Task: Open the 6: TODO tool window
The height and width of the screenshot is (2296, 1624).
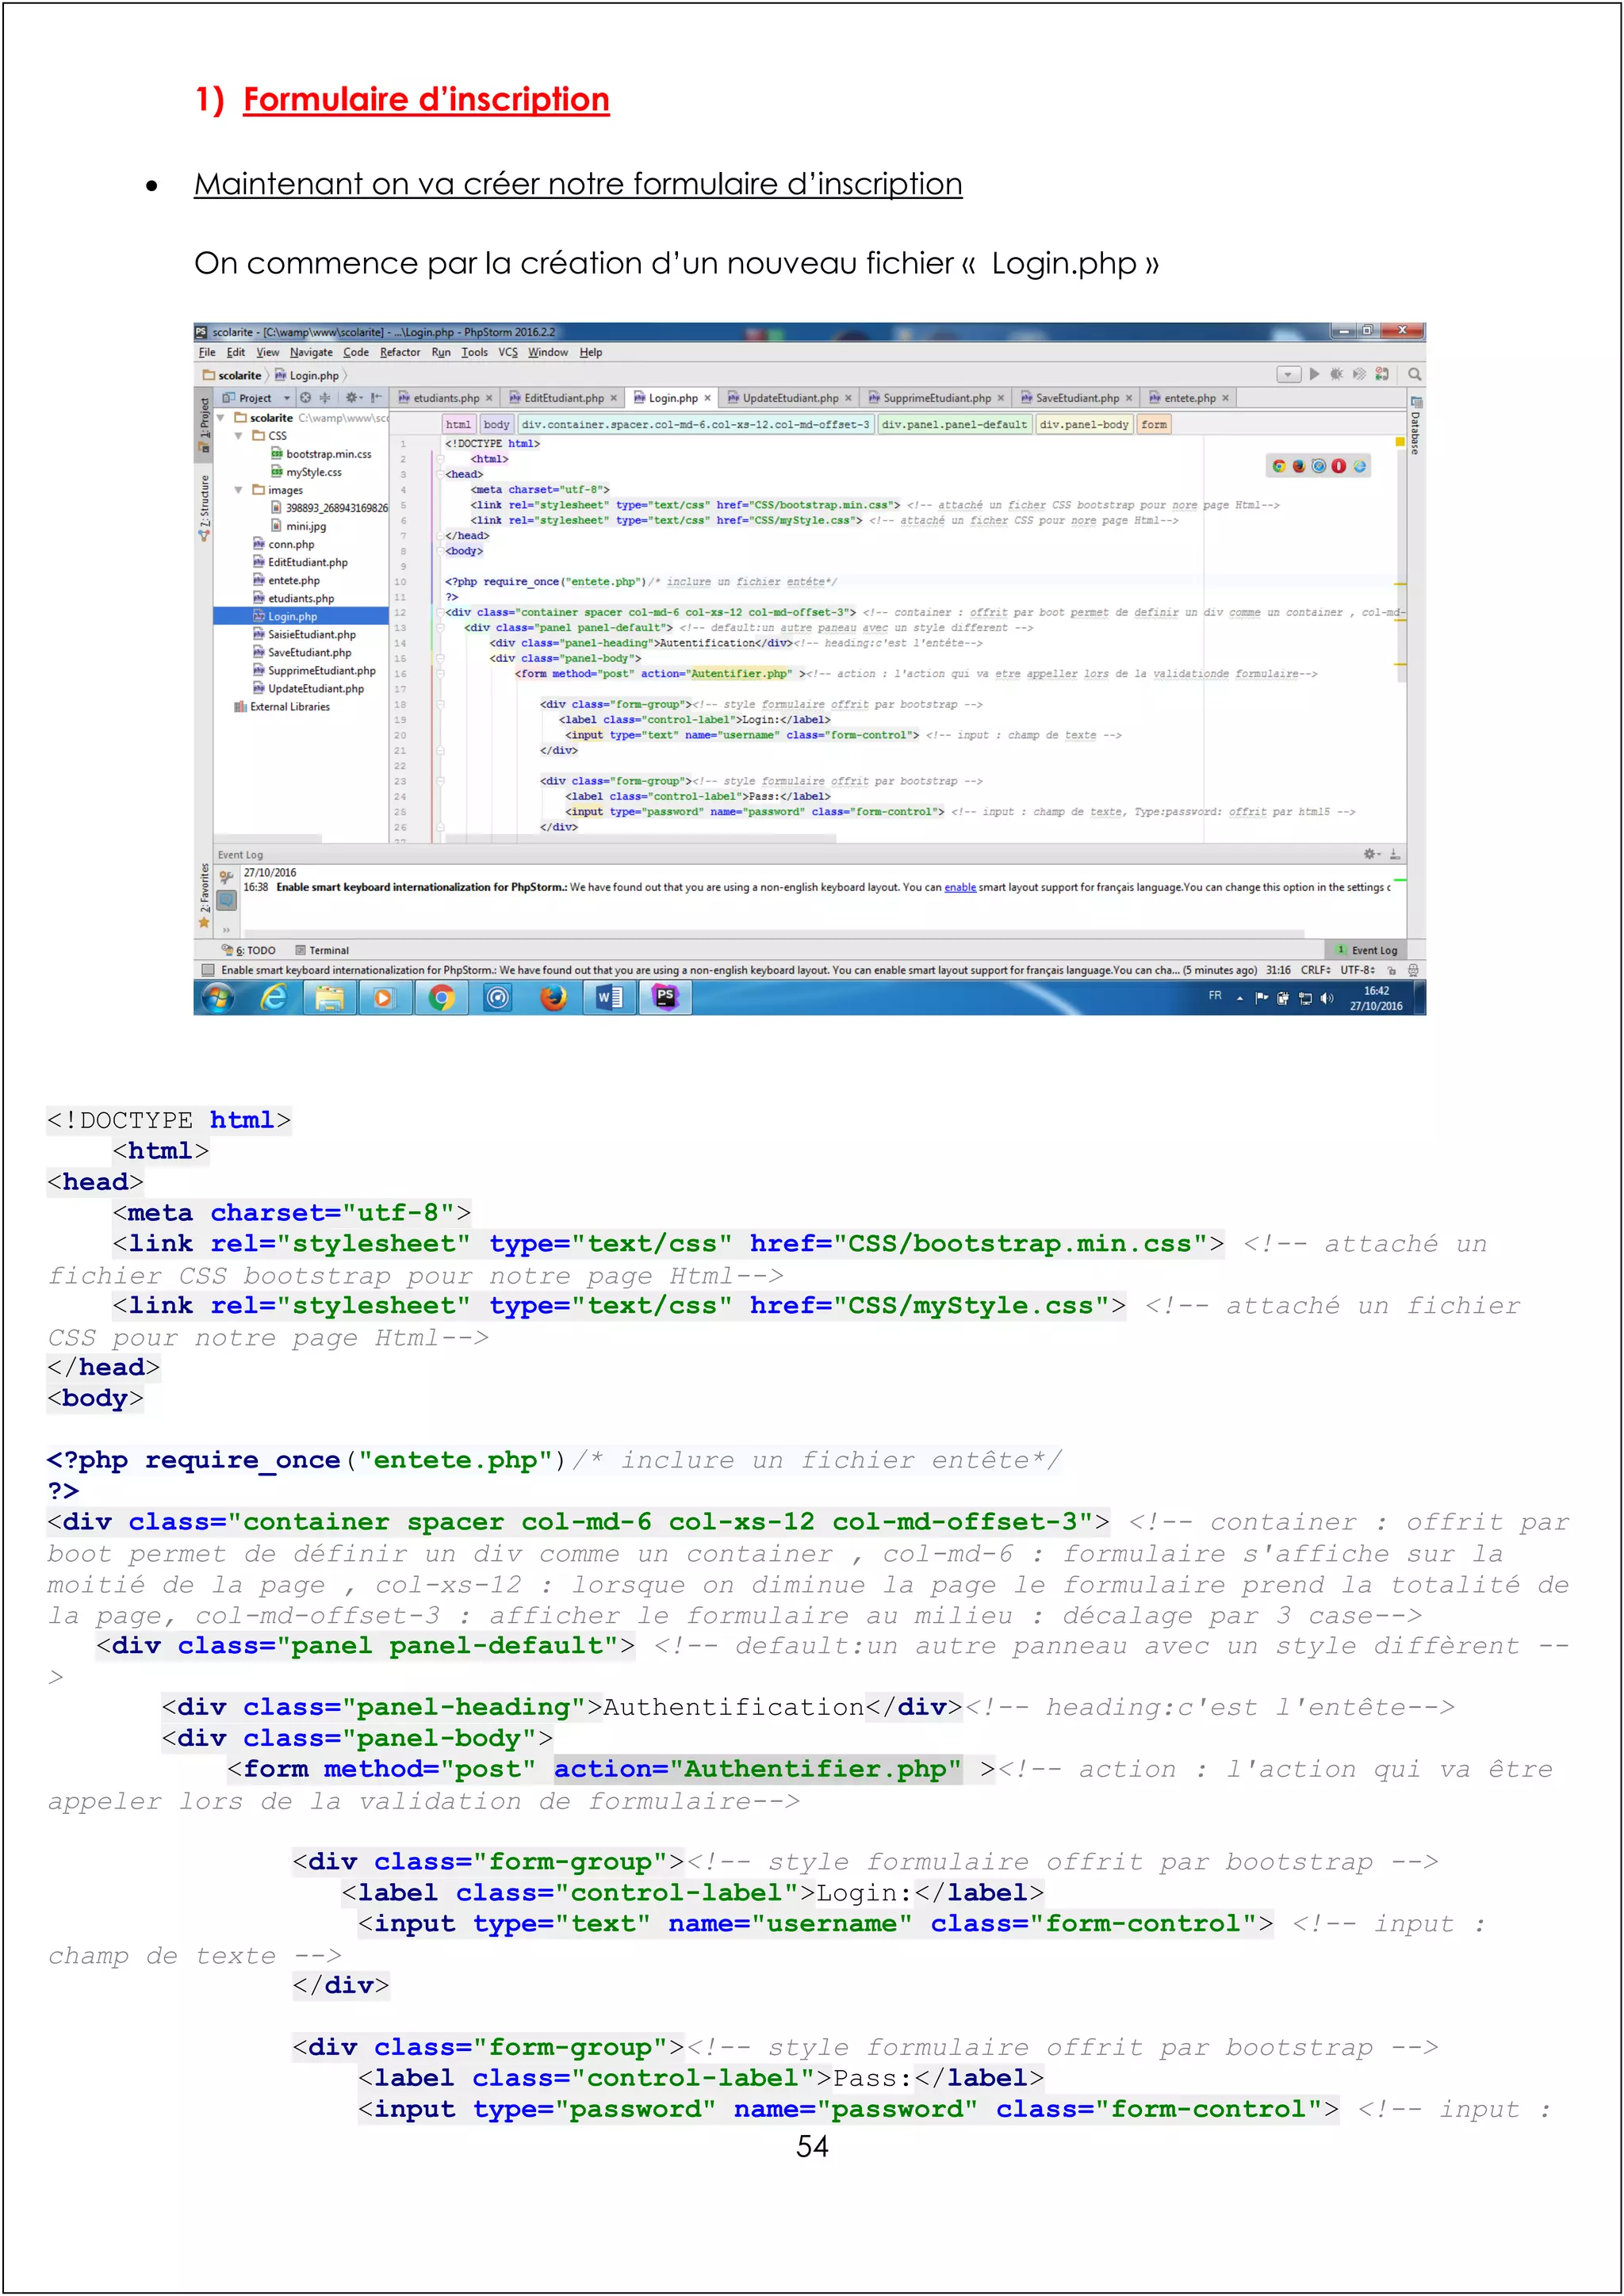Action: coord(249,950)
